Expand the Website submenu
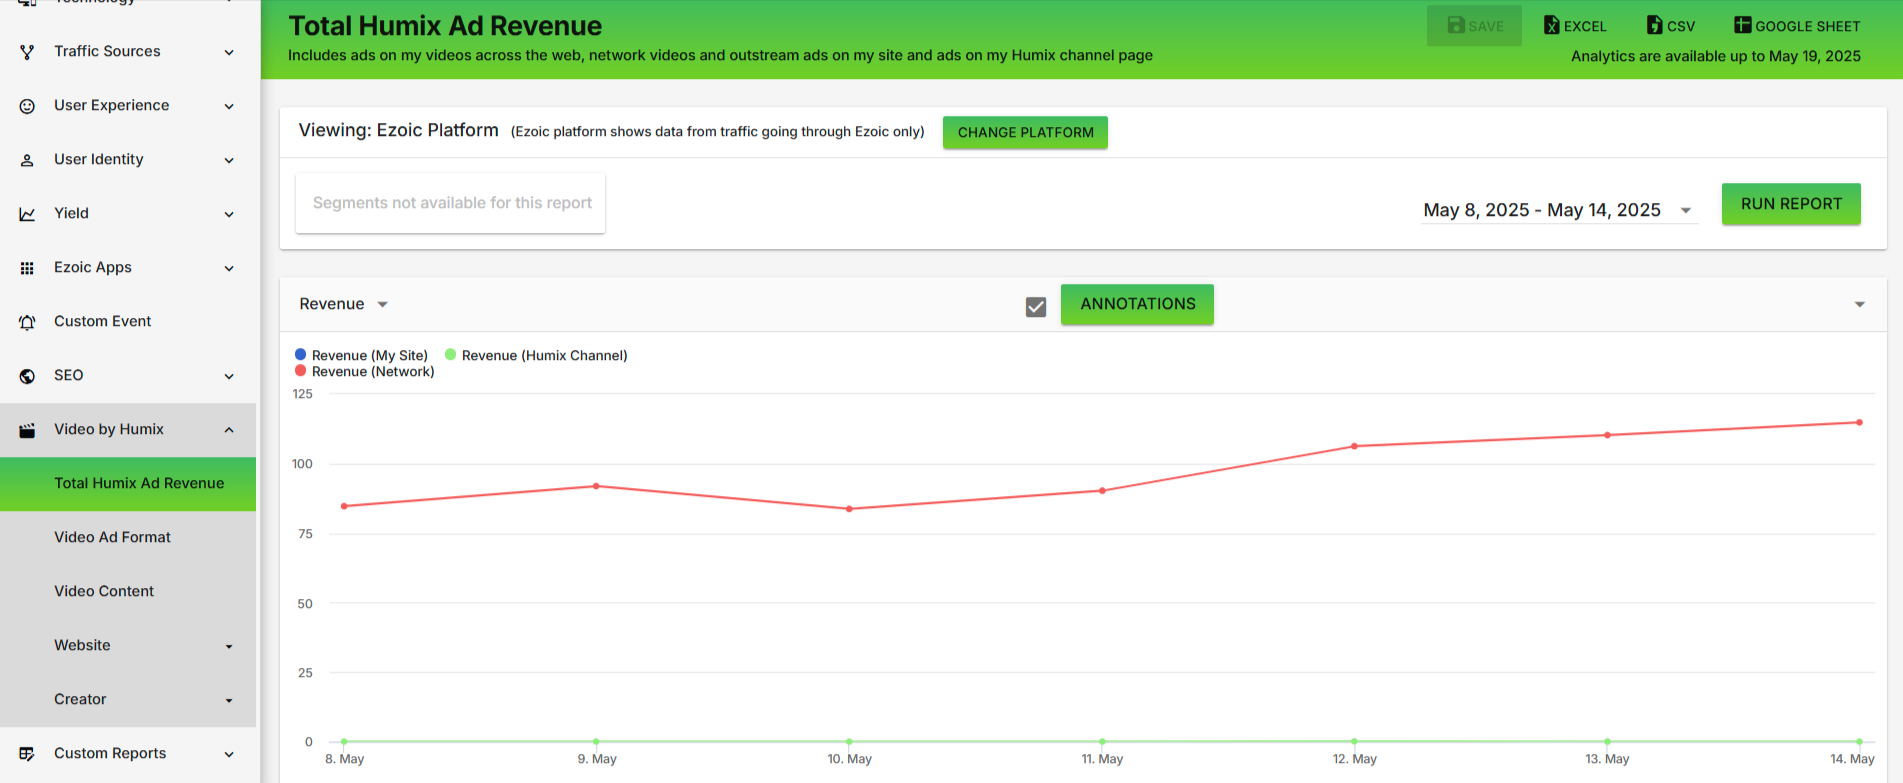The image size is (1903, 783). coord(229,646)
